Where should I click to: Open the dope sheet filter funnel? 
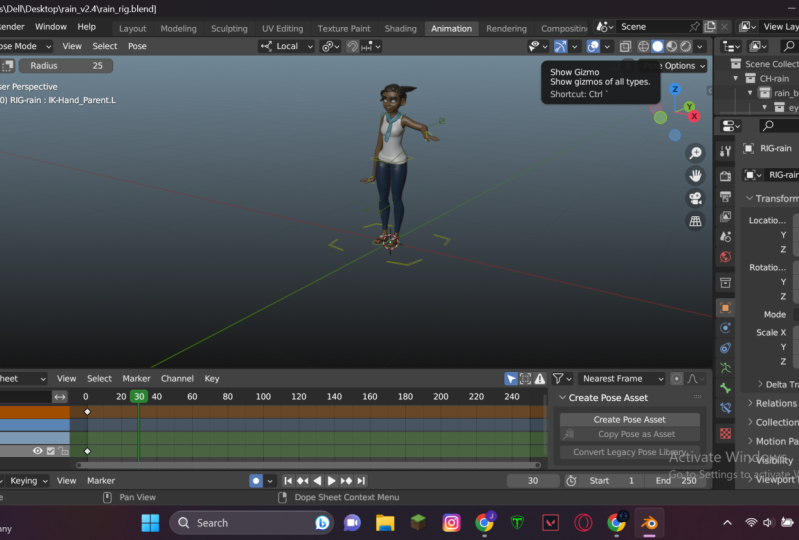click(x=558, y=379)
